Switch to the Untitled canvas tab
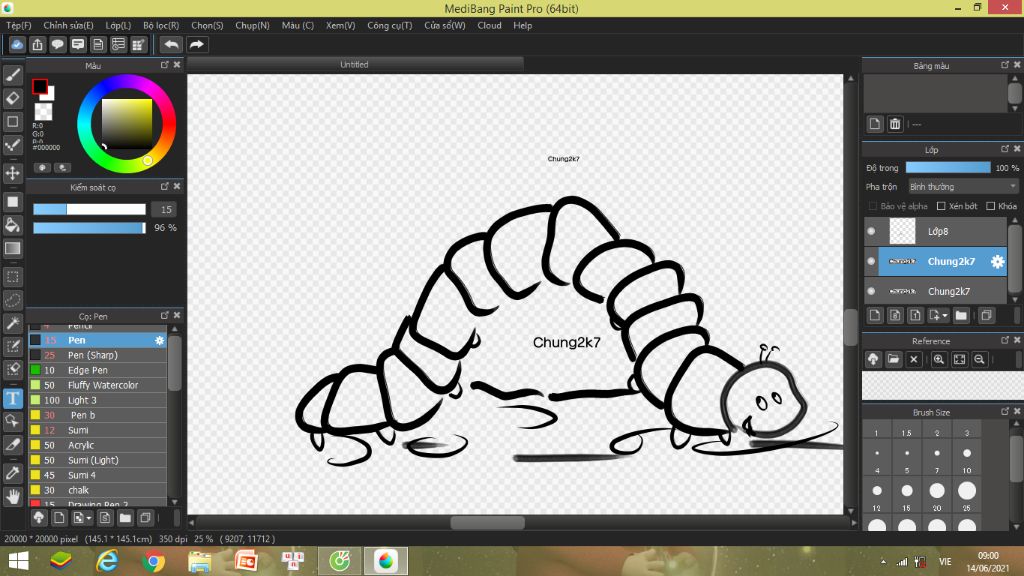 coord(355,65)
